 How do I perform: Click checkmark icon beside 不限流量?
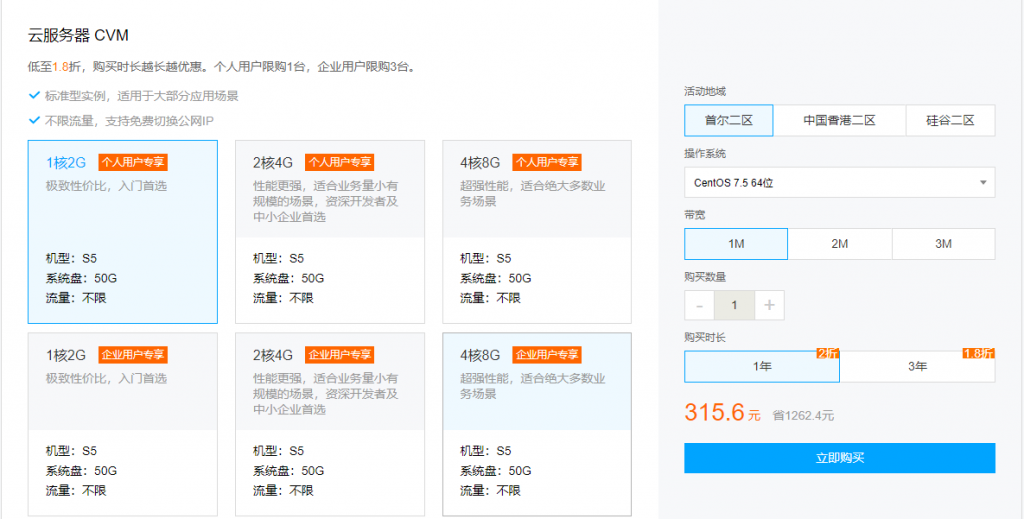click(35, 120)
